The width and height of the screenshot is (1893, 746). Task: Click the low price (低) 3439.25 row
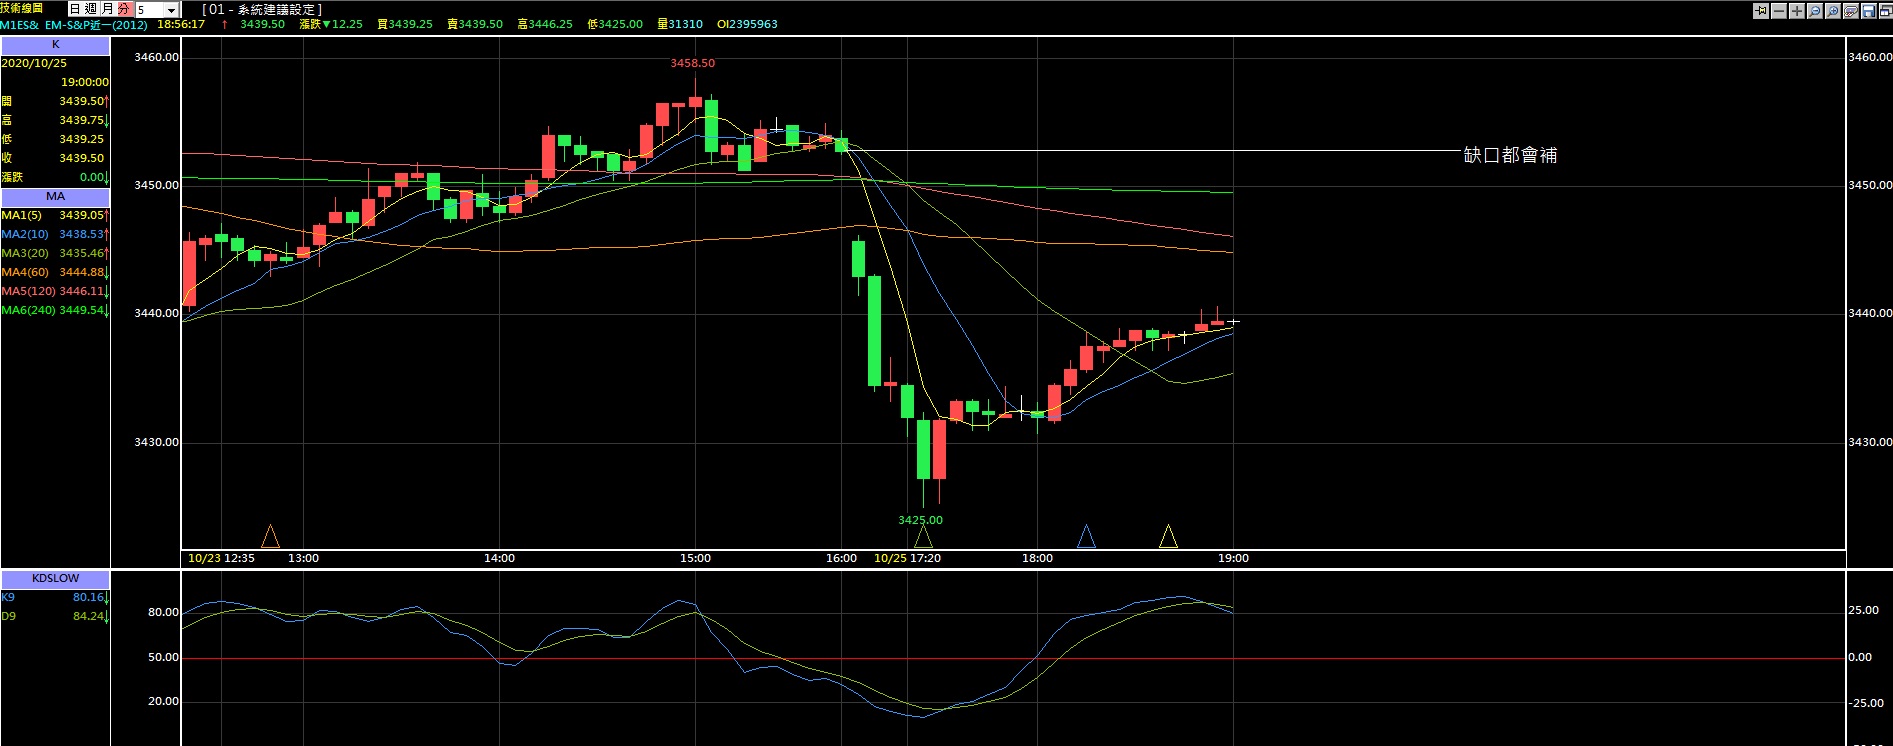coord(55,139)
